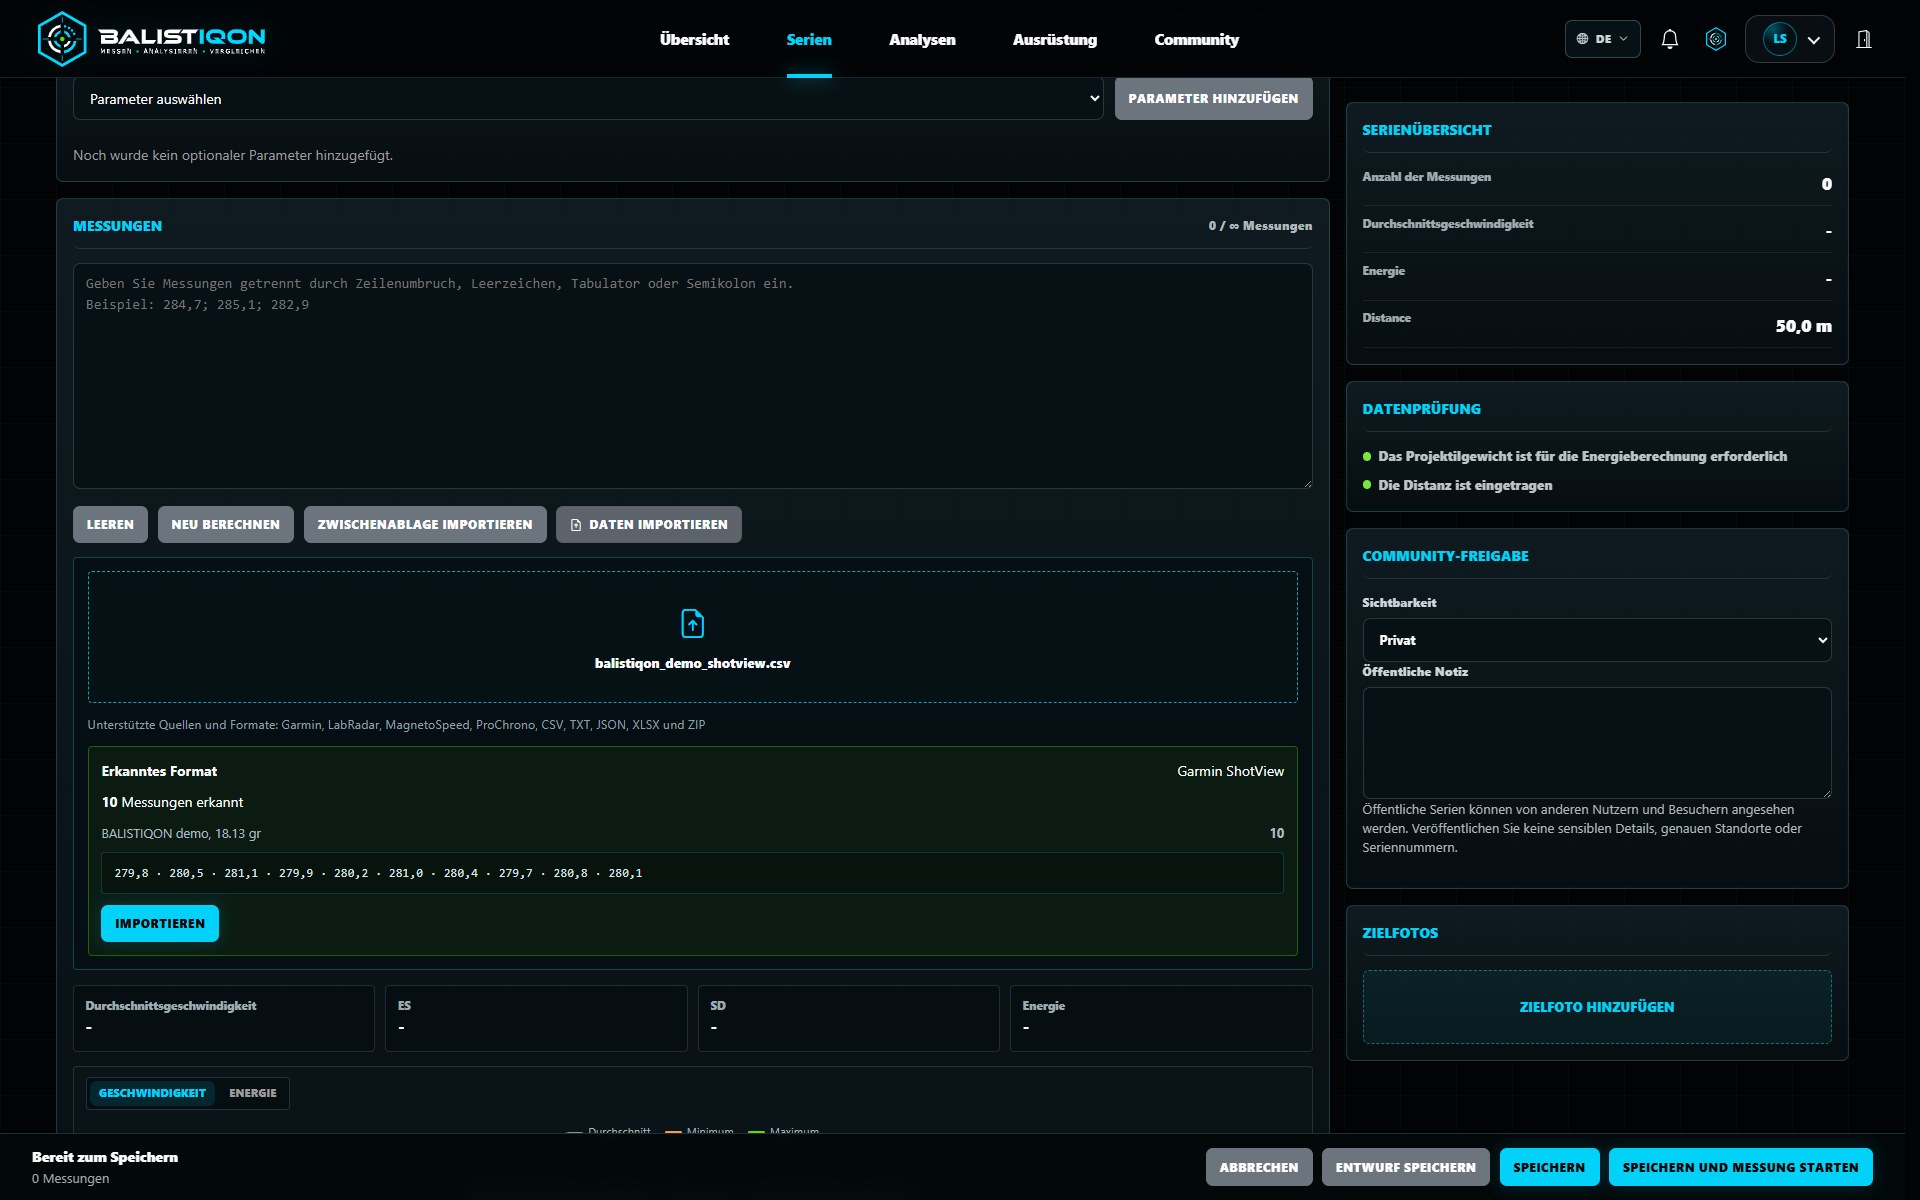Image resolution: width=1920 pixels, height=1200 pixels.
Task: Click the globe icon in language selector
Action: pyautogui.click(x=1582, y=39)
